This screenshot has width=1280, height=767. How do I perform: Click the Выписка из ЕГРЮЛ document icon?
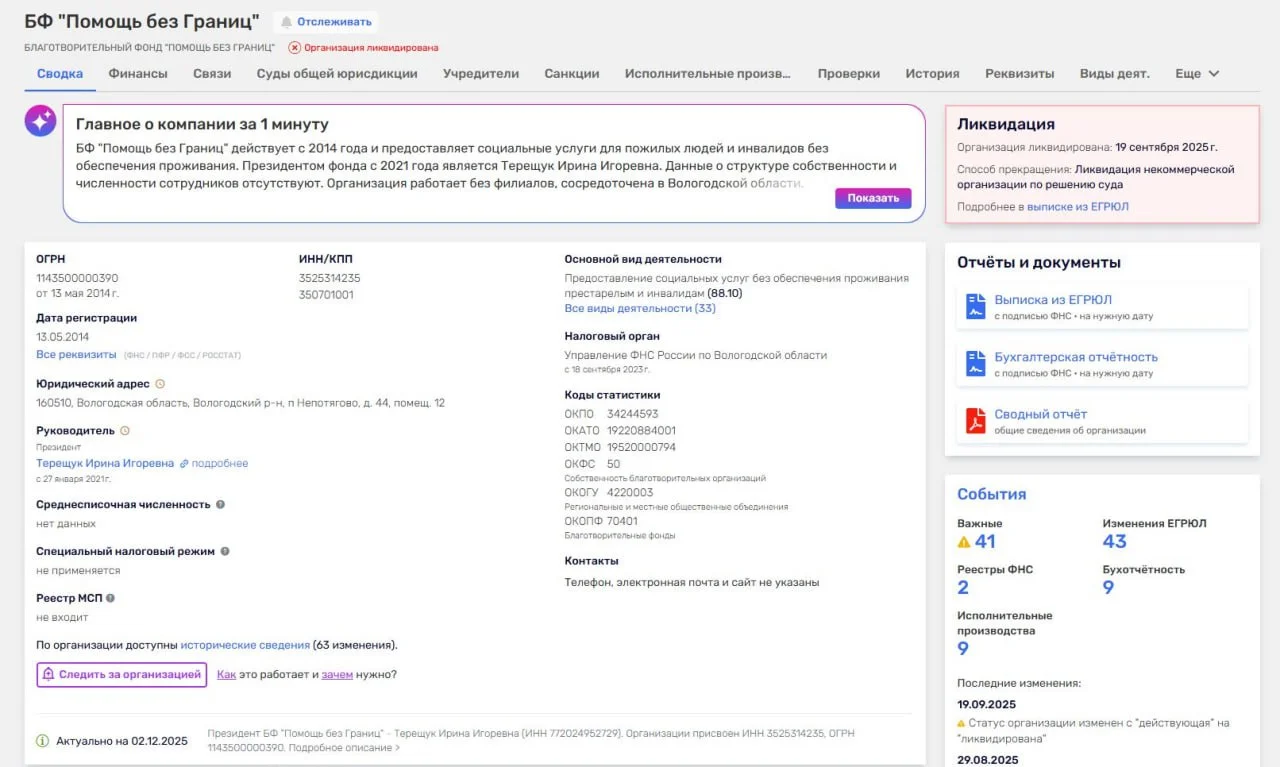(x=976, y=306)
